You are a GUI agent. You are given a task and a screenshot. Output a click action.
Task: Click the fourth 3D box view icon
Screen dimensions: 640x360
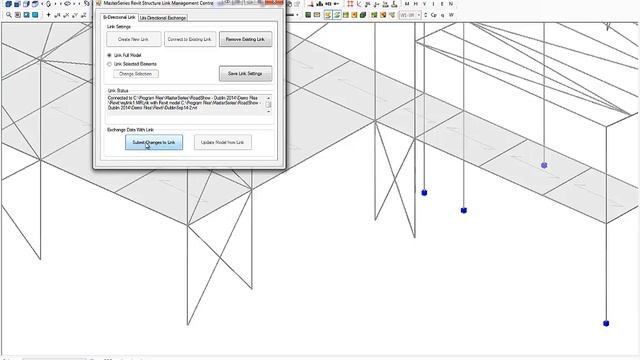tap(35, 4)
